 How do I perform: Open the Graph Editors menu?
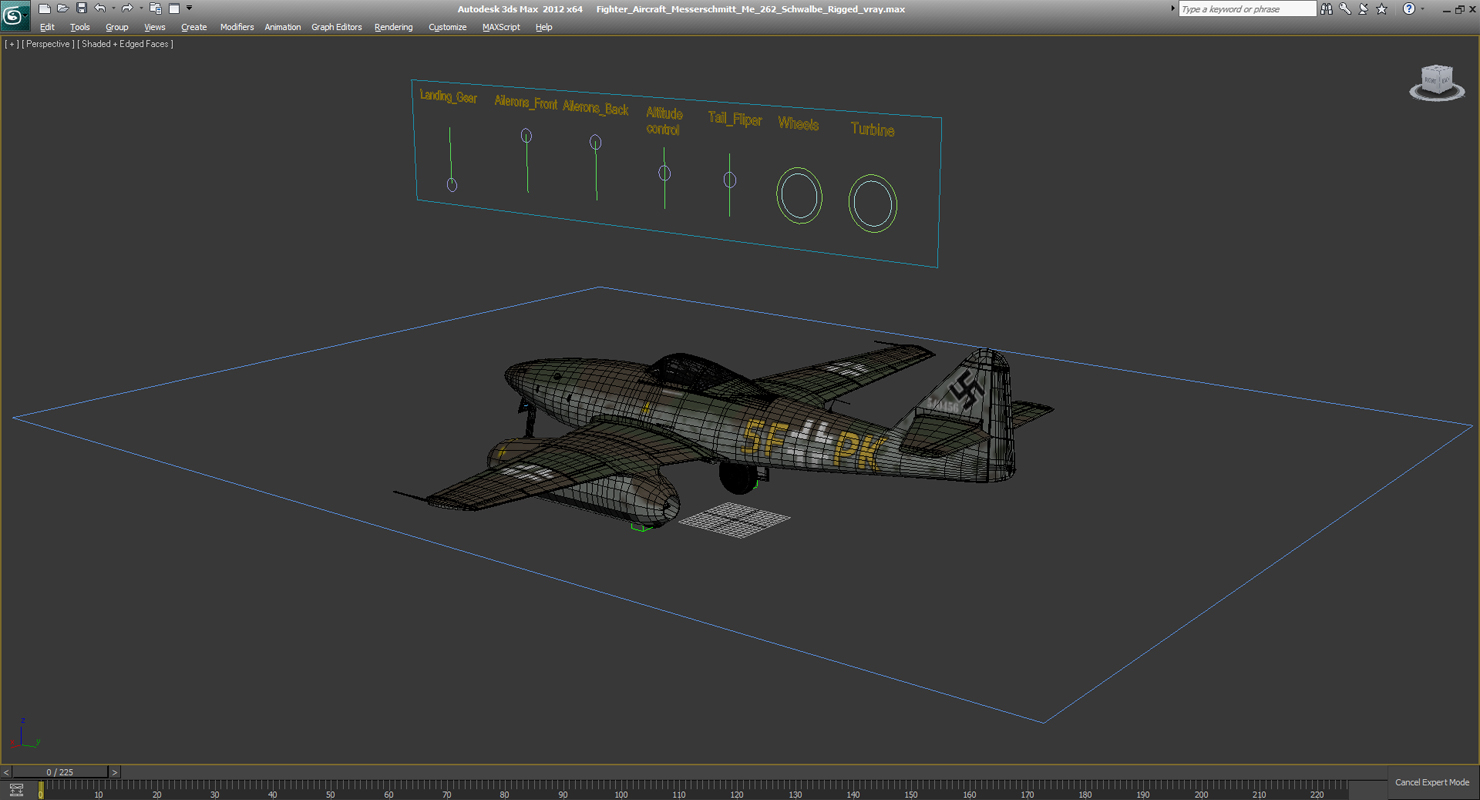point(337,27)
